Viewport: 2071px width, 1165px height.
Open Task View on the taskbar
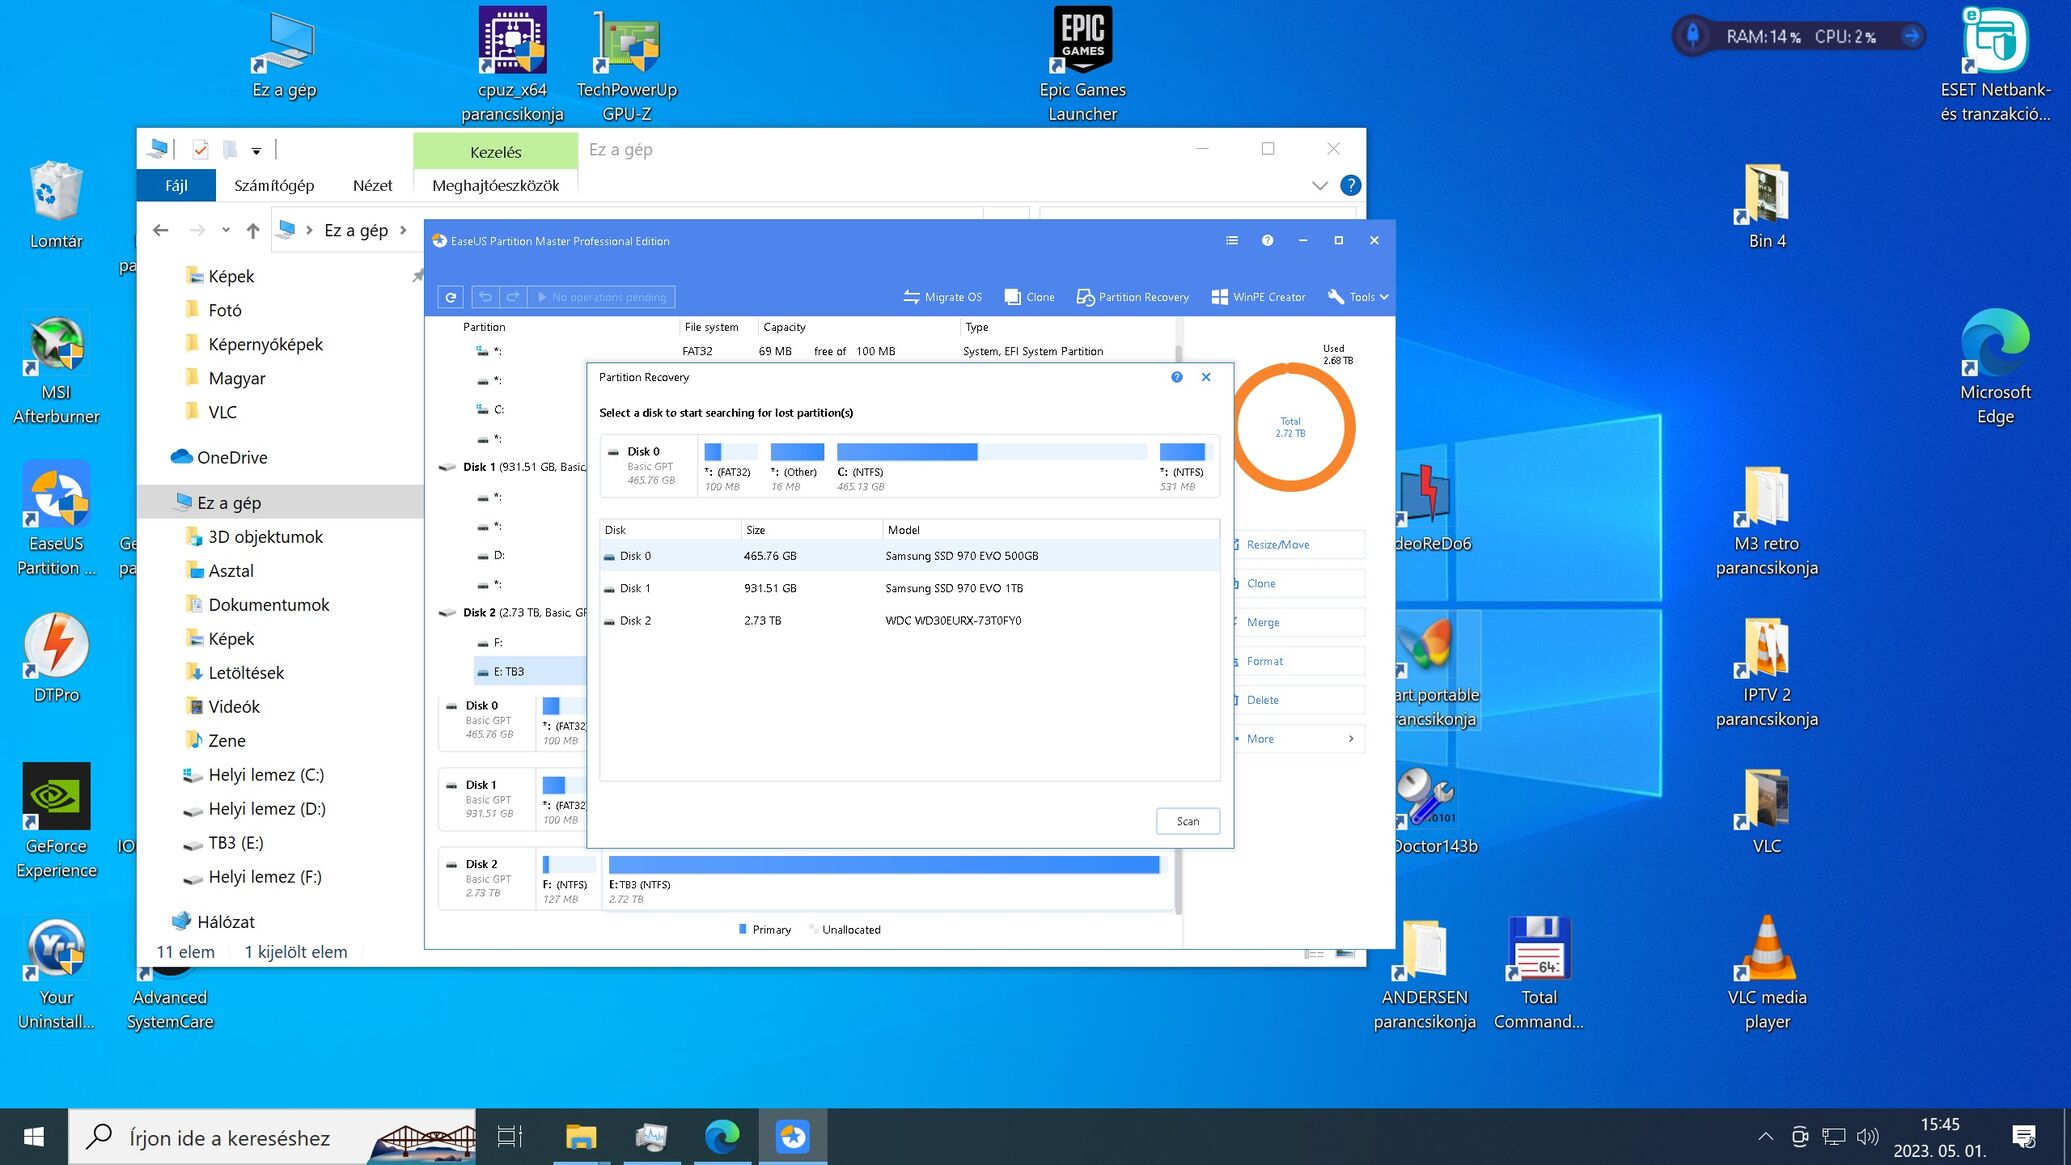510,1137
